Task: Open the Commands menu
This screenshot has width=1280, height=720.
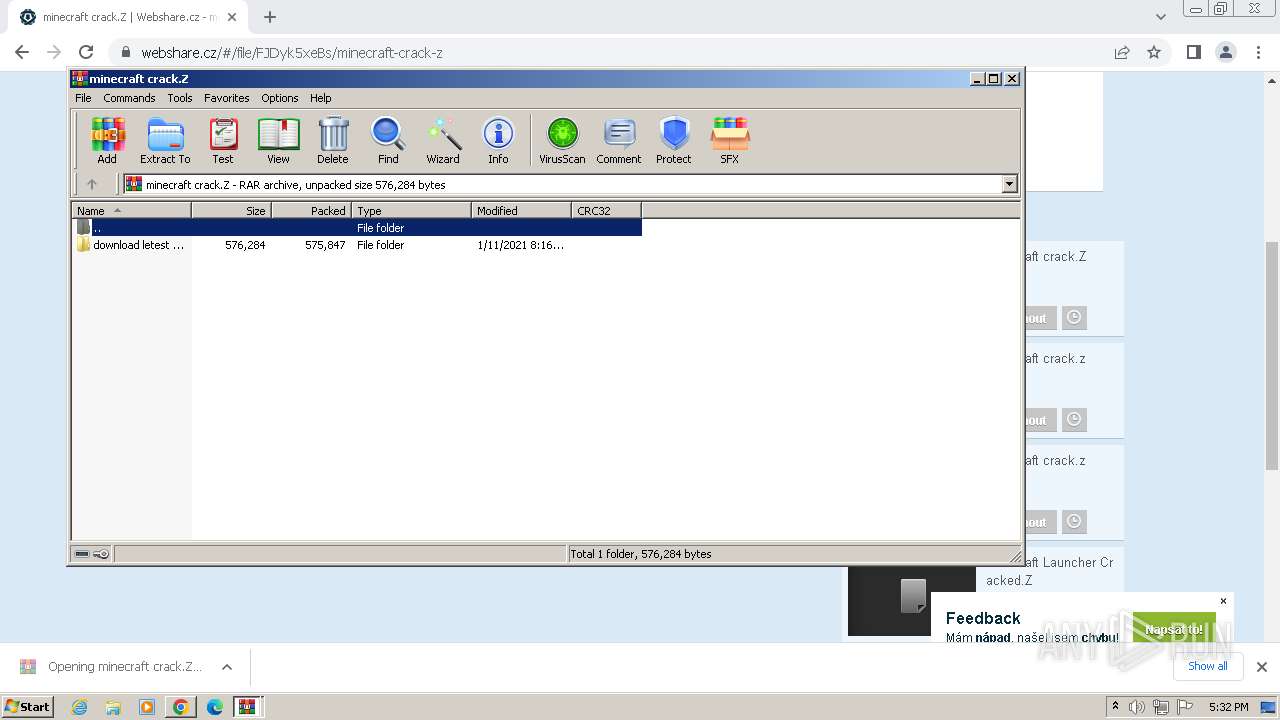Action: 129,98
